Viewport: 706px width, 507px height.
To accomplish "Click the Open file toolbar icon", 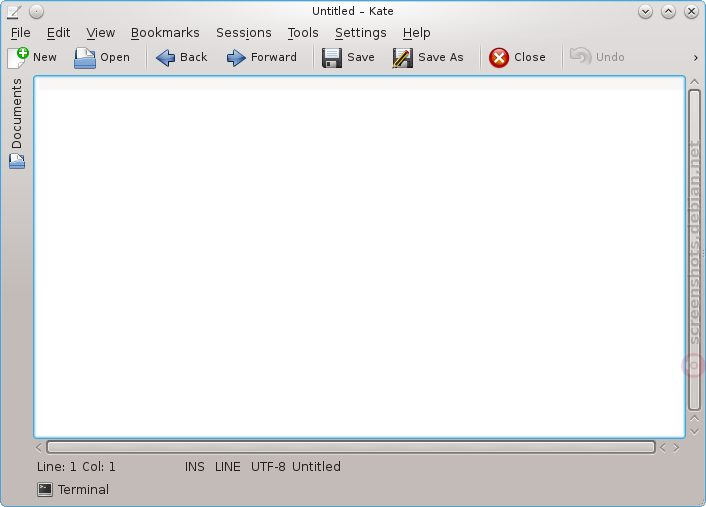I will pos(85,58).
